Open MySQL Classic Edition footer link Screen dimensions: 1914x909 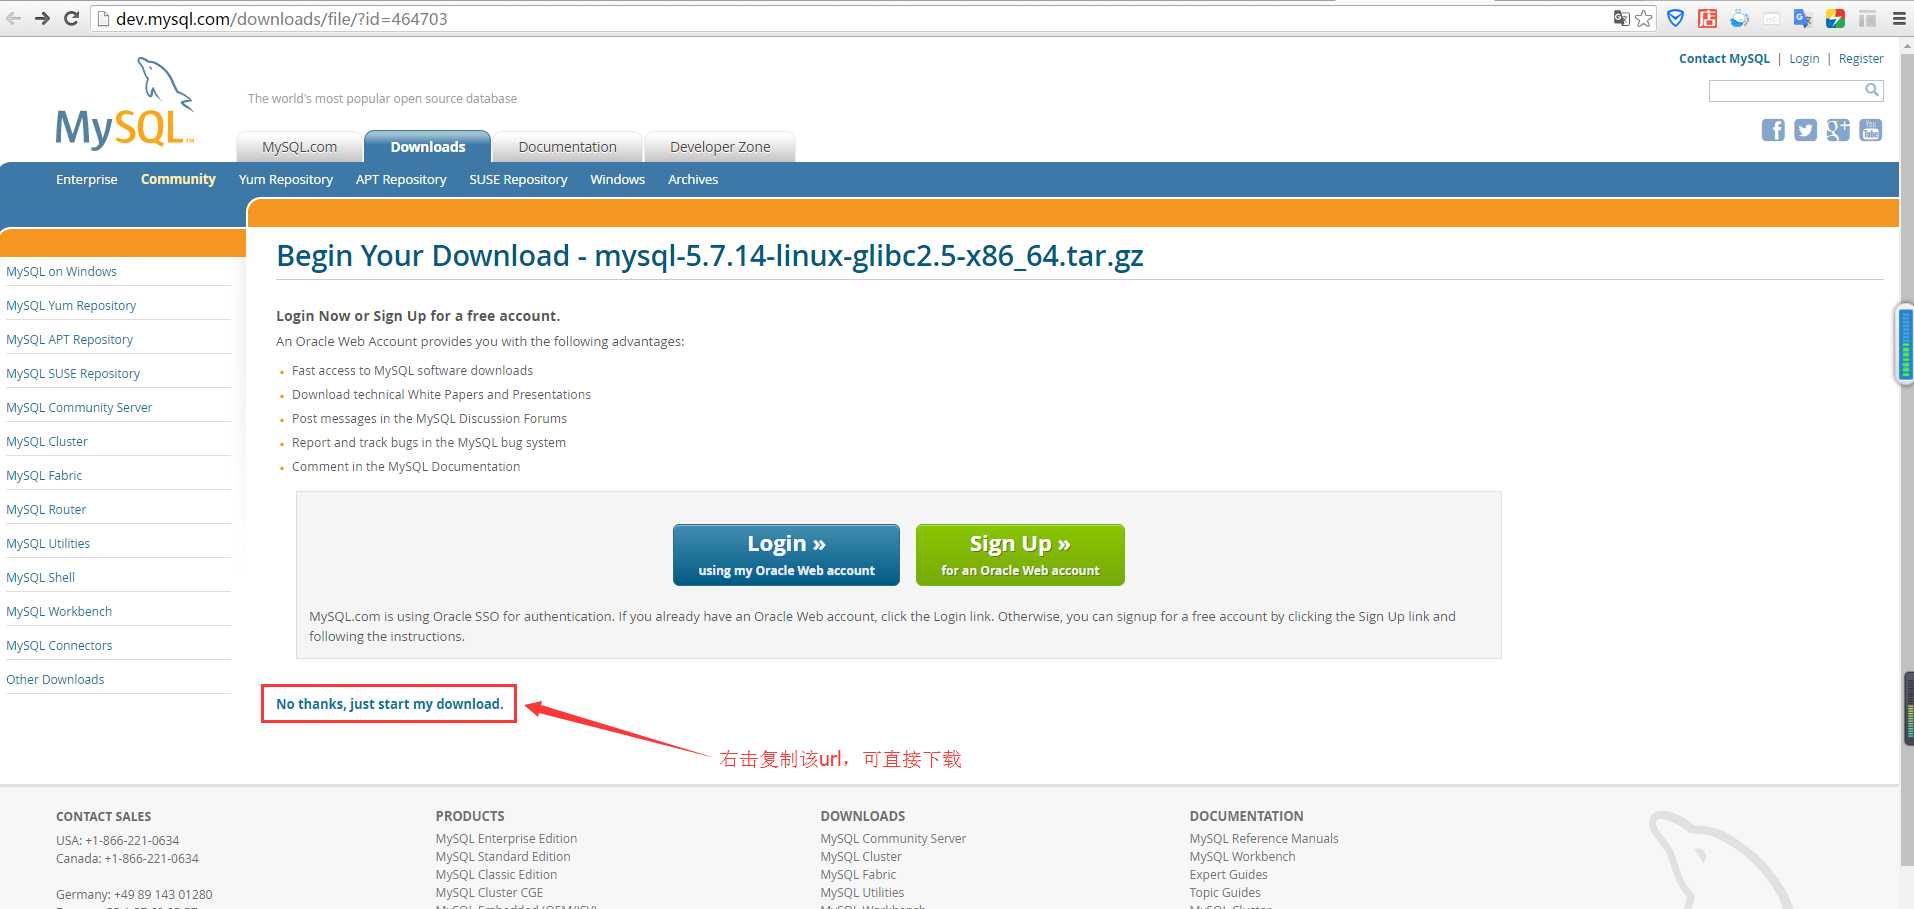point(496,875)
